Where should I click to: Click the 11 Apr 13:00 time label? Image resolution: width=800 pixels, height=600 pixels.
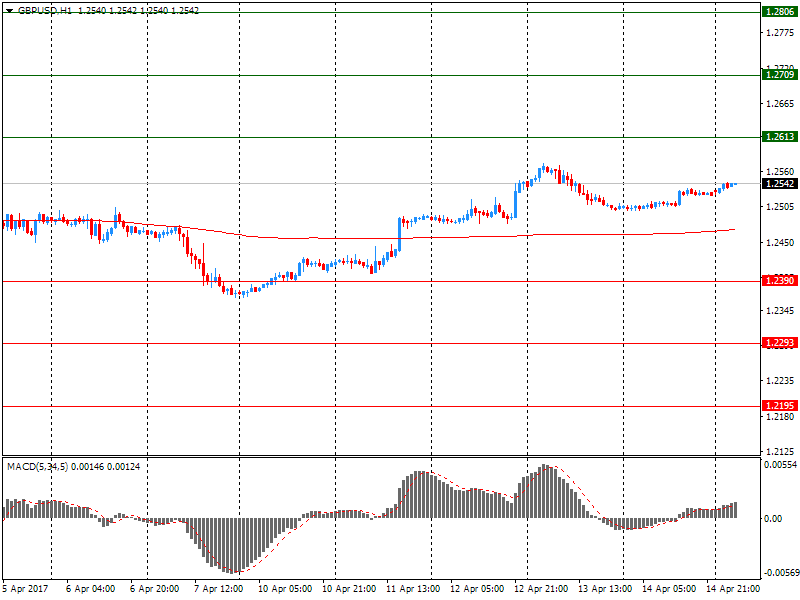pos(413,589)
